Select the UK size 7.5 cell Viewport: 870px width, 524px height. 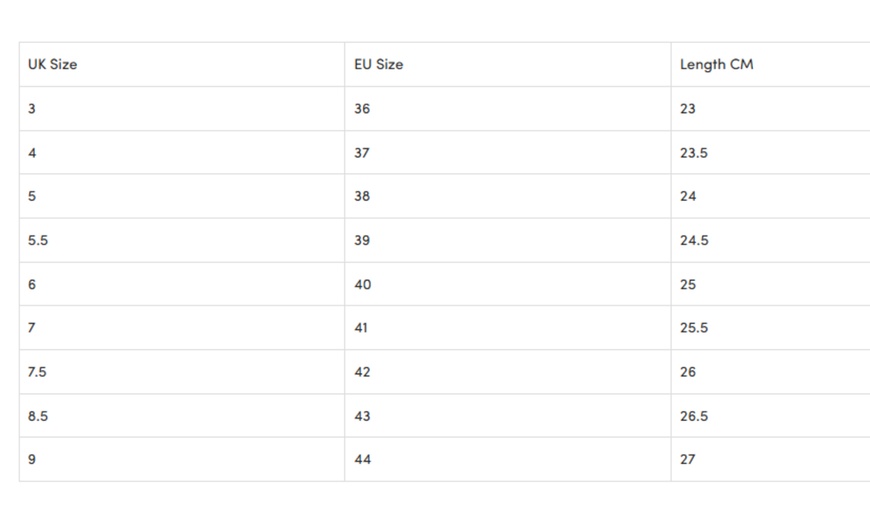coord(38,371)
